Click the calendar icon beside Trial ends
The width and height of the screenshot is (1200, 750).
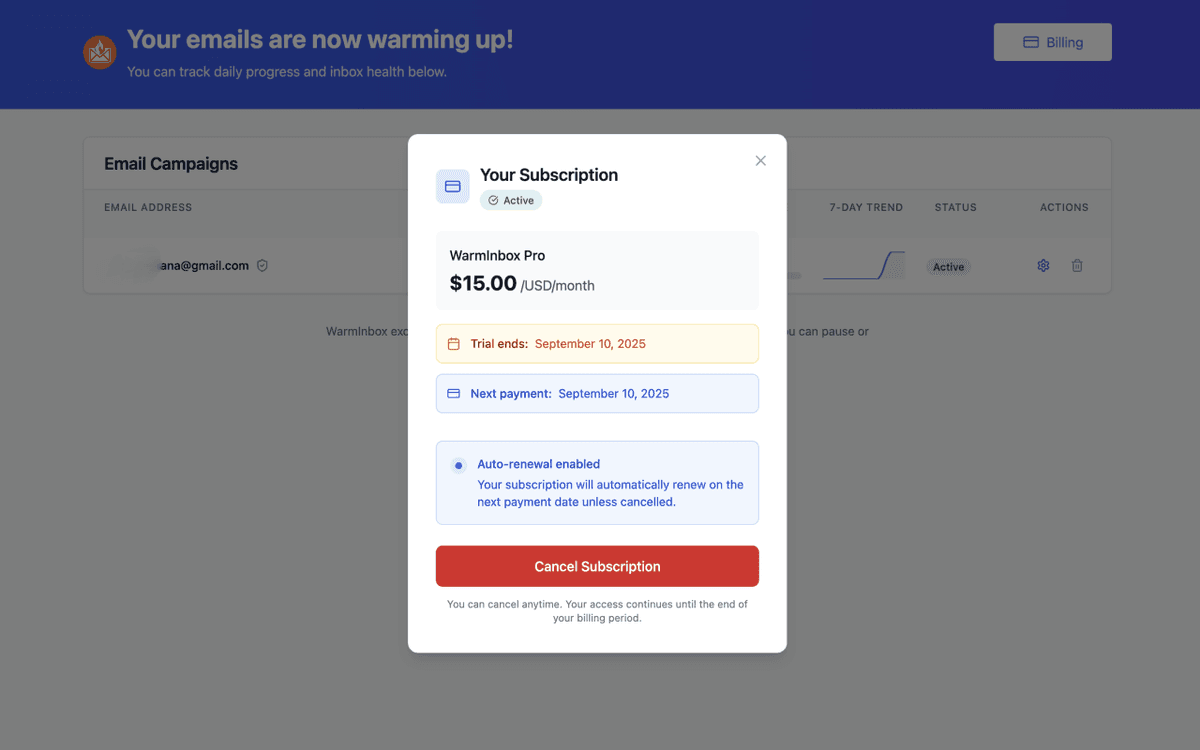click(456, 343)
